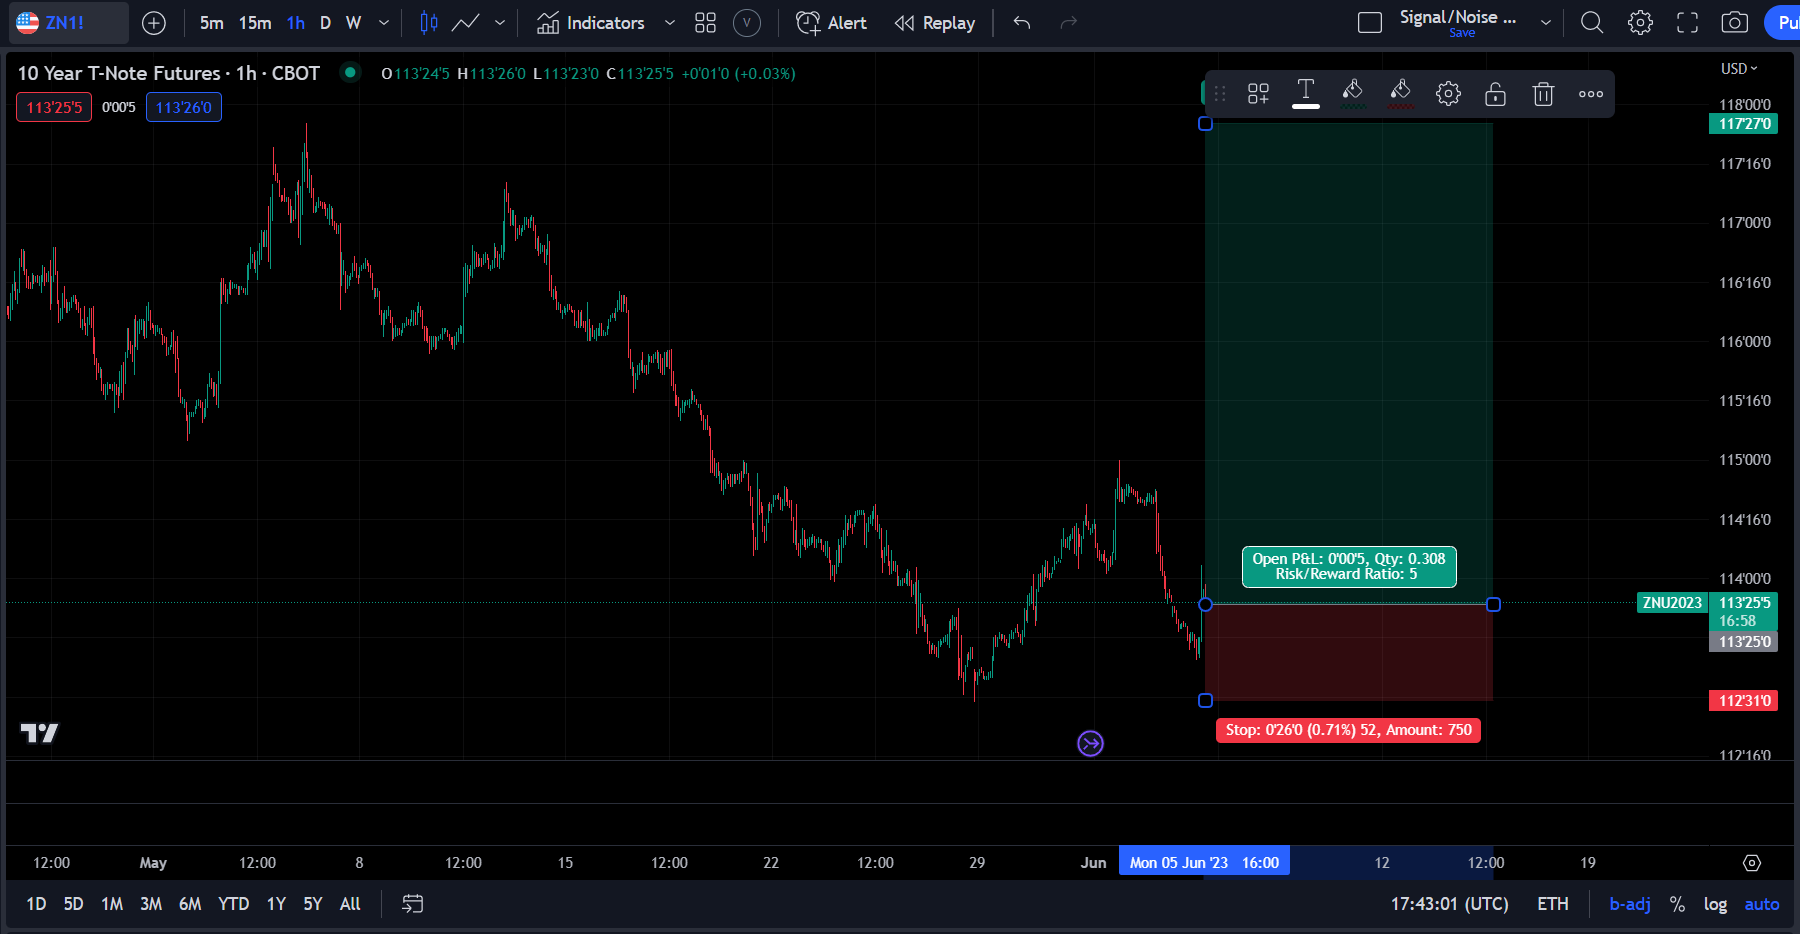Expand the chart style dropdown arrow
The image size is (1800, 934).
tap(499, 22)
